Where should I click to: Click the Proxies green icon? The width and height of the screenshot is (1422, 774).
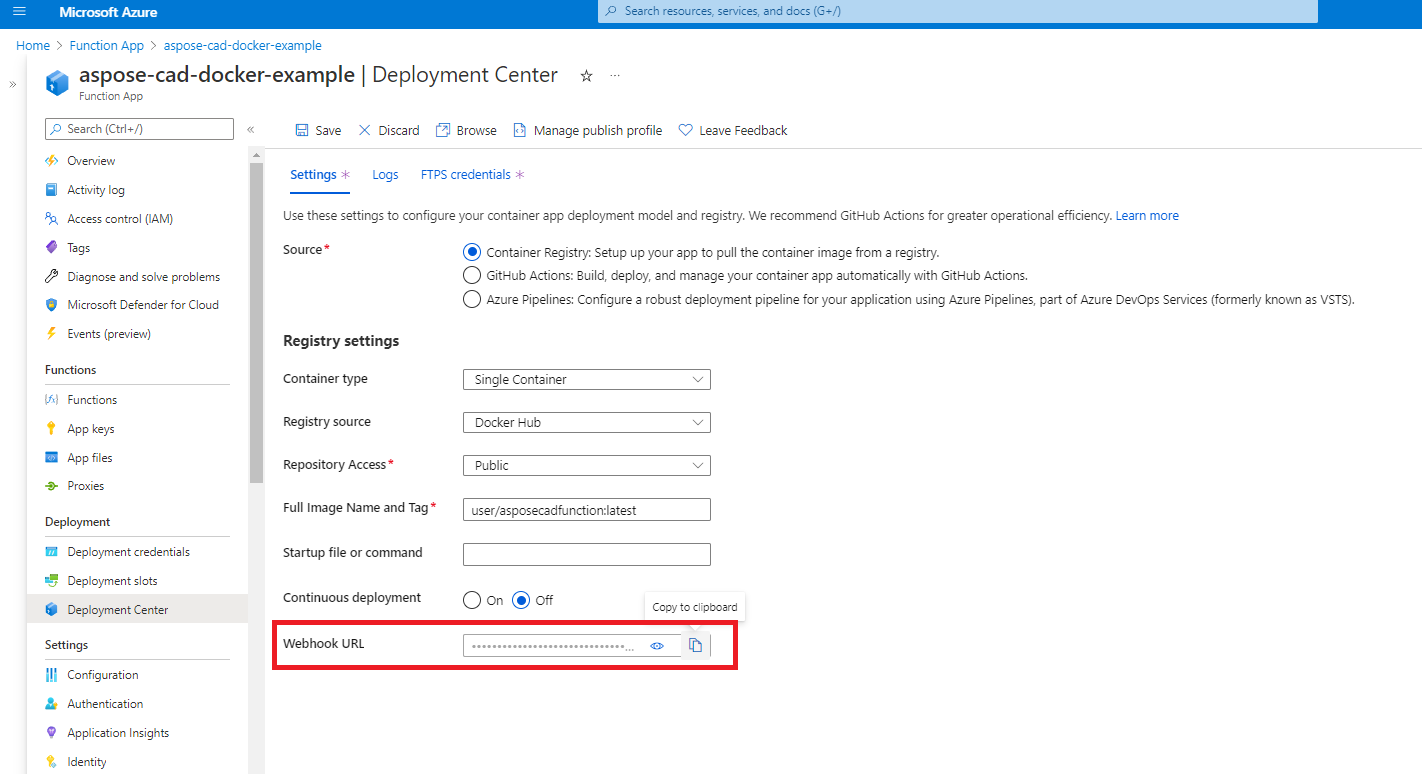(52, 486)
